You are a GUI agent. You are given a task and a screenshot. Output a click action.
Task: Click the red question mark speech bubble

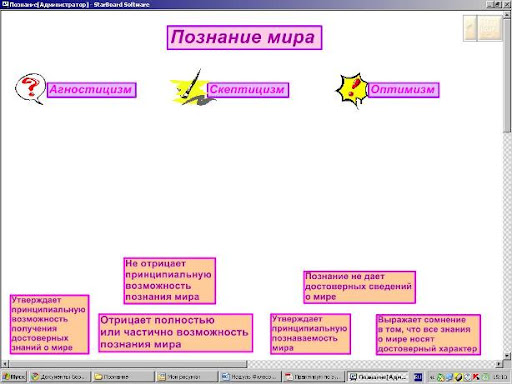[30, 89]
